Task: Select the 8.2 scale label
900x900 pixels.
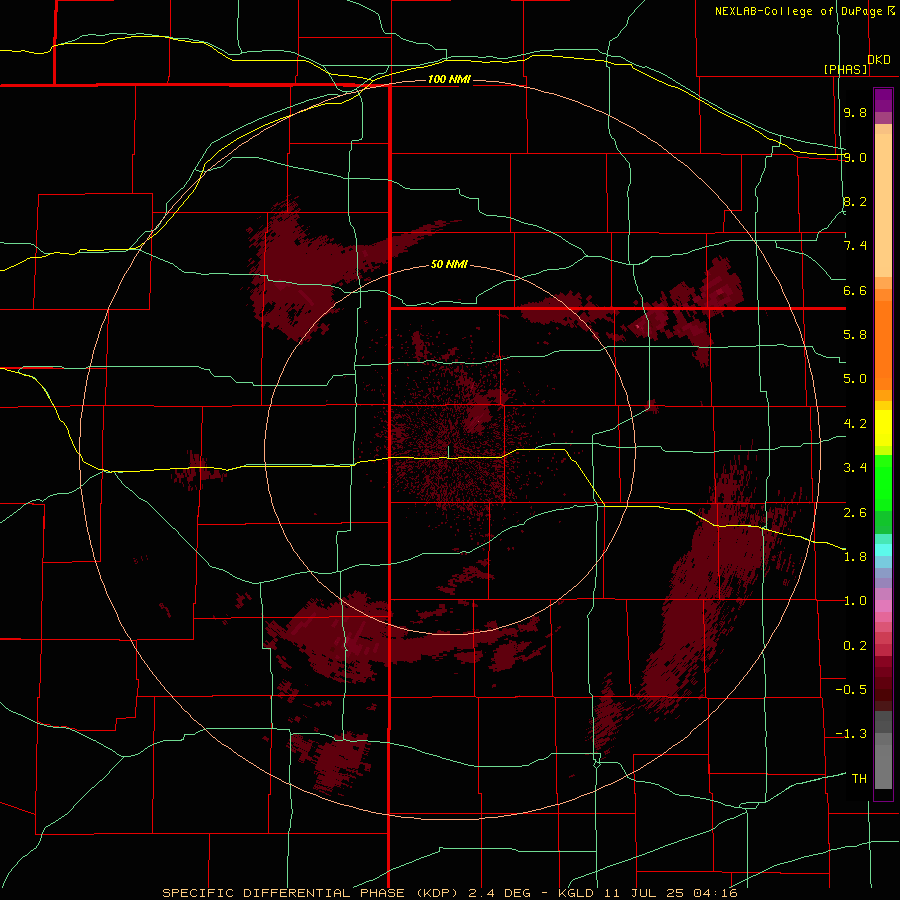Action: coord(855,201)
